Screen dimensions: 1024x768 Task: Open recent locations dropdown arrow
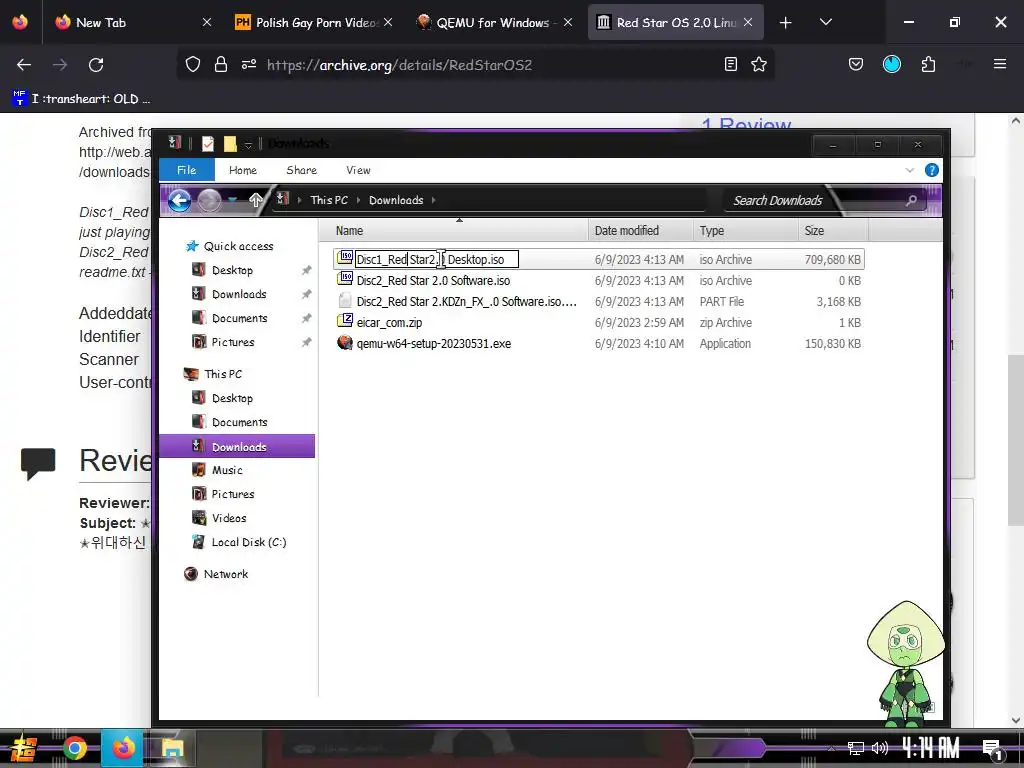click(232, 200)
